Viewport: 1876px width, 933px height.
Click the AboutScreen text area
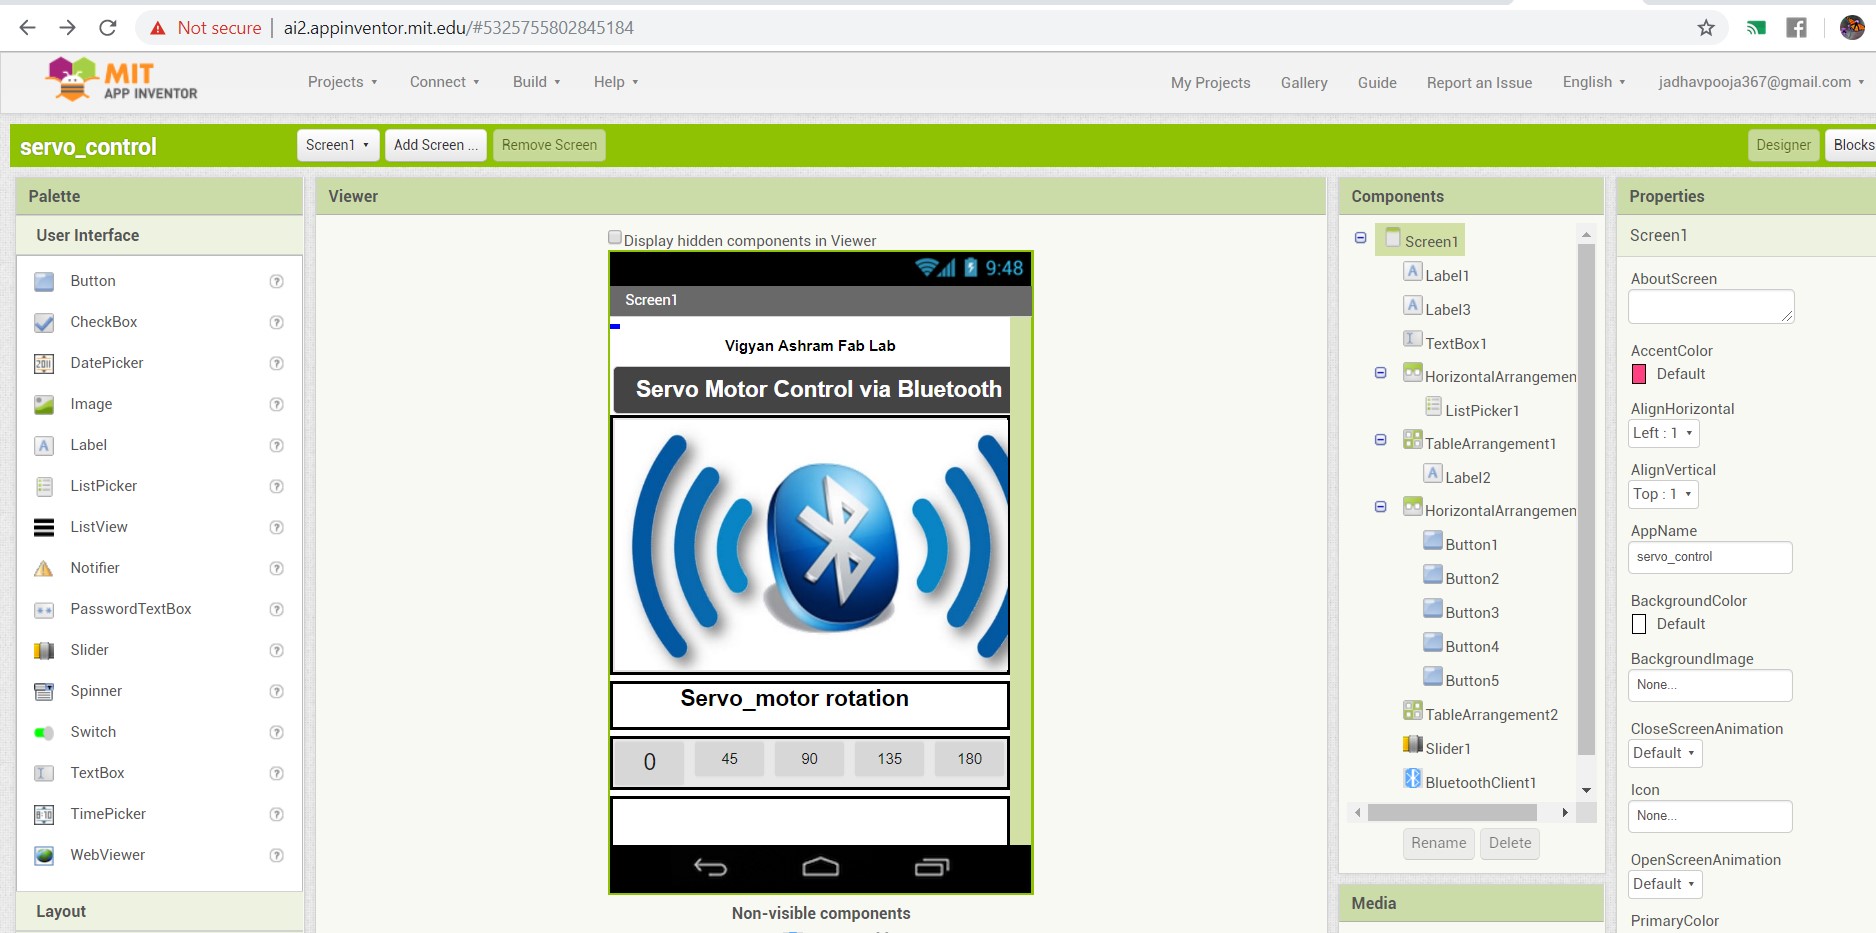pos(1711,307)
